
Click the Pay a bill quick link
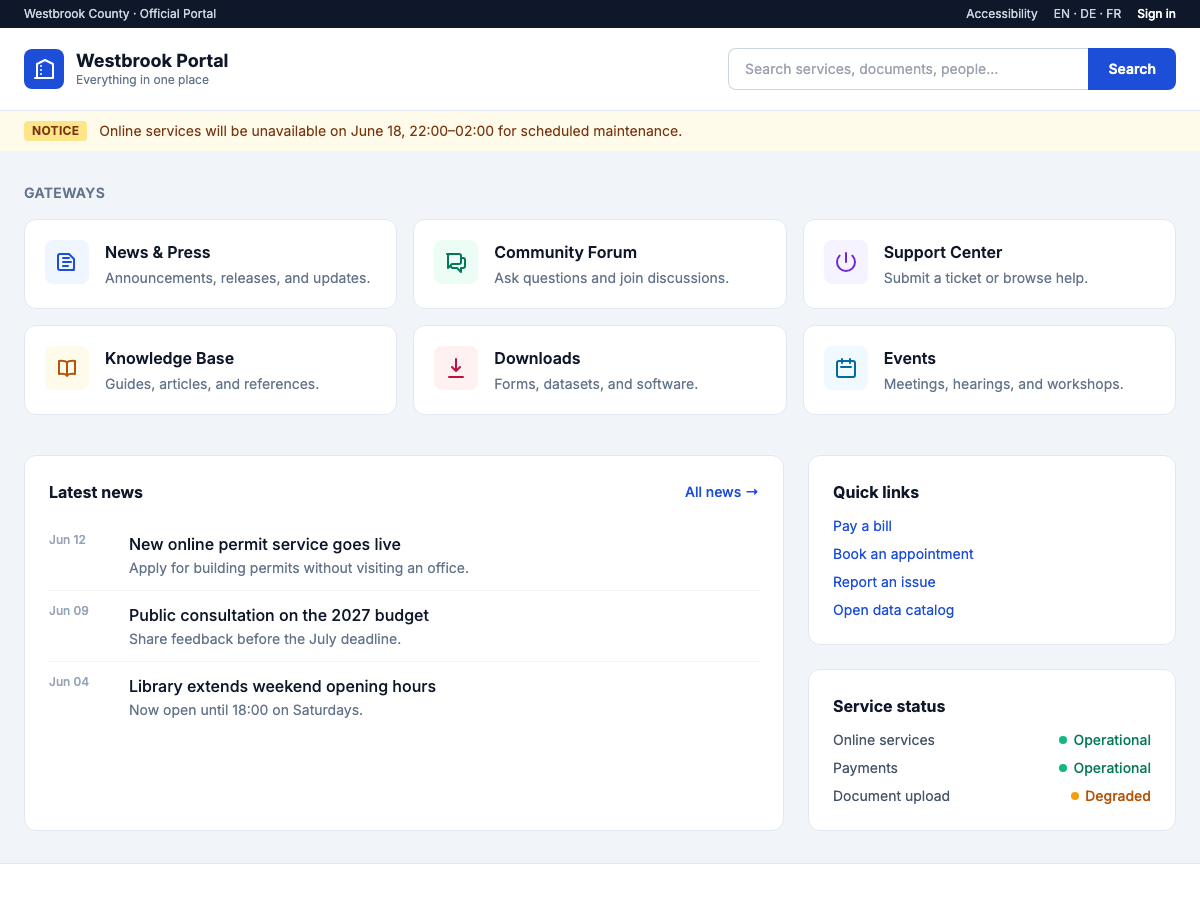click(x=862, y=526)
